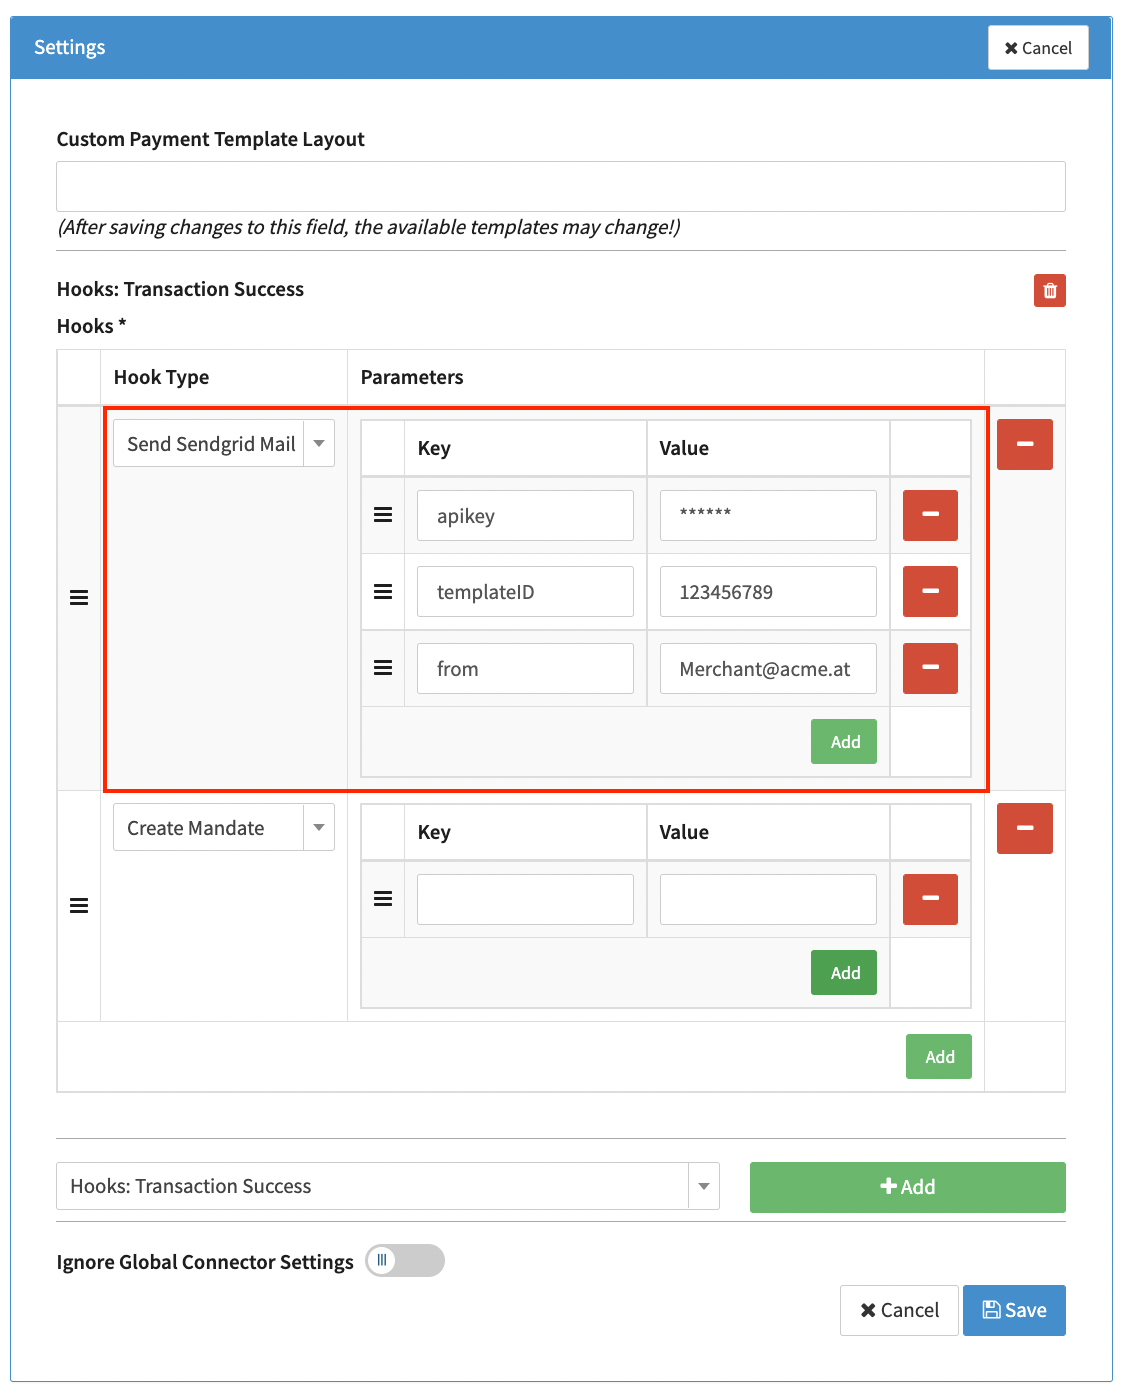Grab the drag handle of the apikey row

tap(383, 515)
